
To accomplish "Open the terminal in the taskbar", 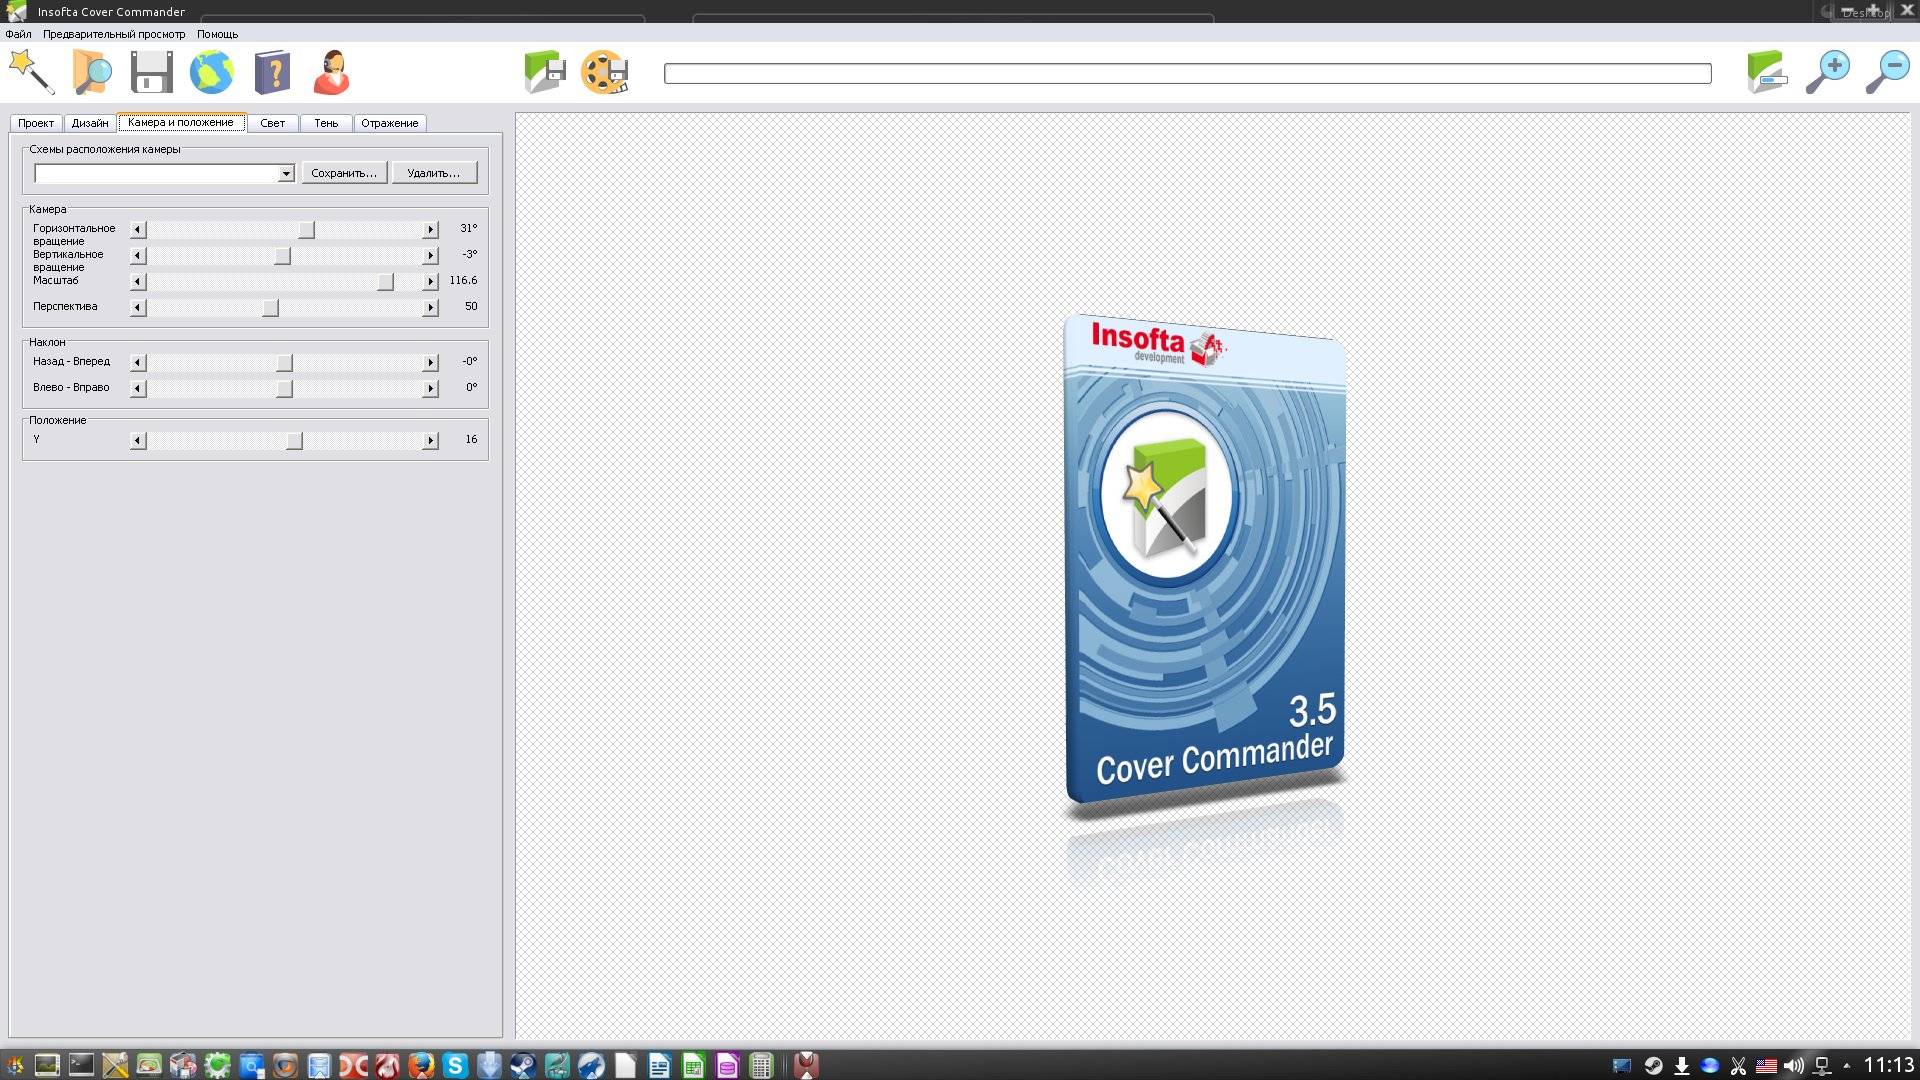I will [81, 1066].
